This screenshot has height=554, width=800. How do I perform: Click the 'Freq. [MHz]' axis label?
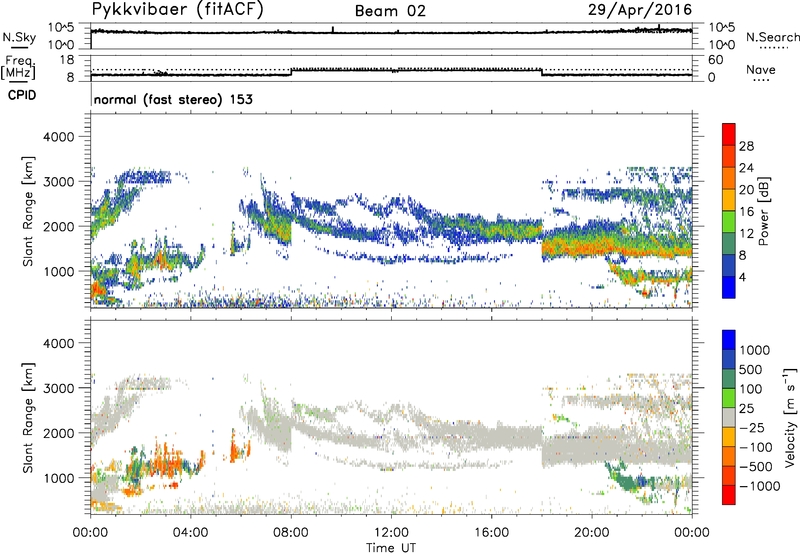click(18, 67)
